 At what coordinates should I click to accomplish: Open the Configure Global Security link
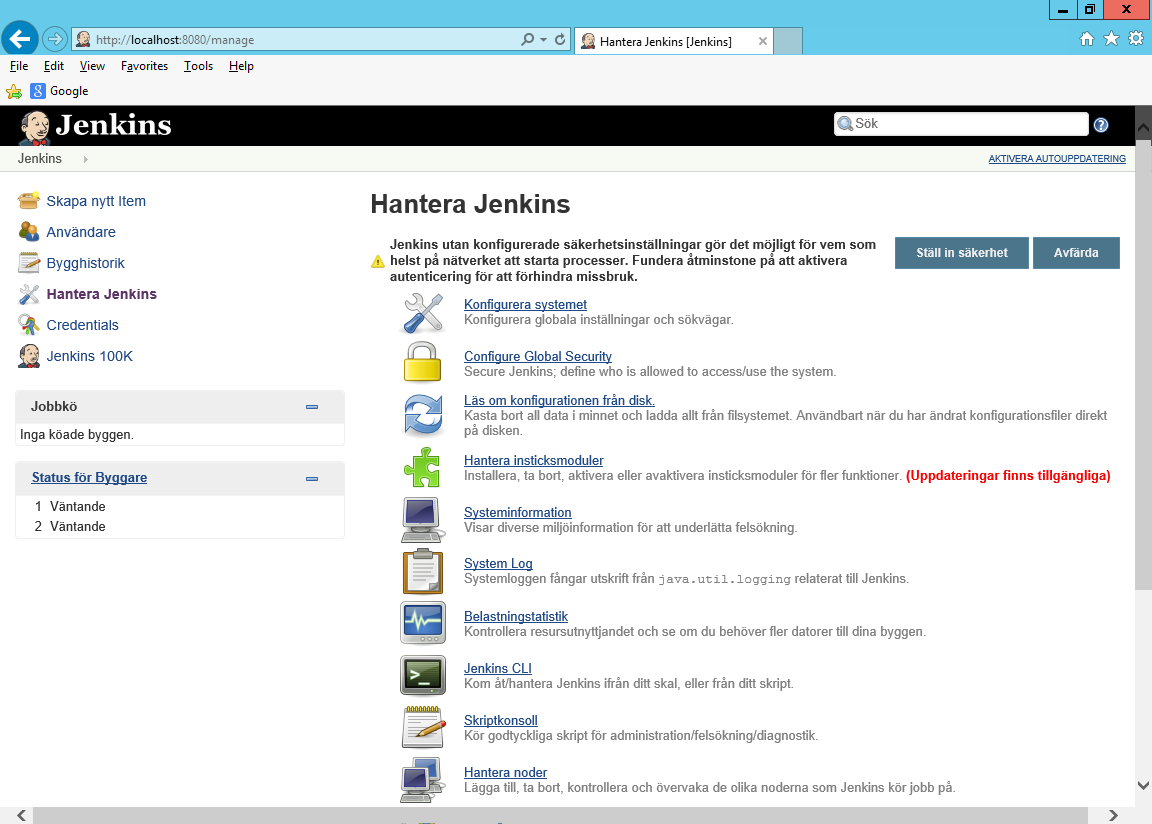click(x=538, y=356)
